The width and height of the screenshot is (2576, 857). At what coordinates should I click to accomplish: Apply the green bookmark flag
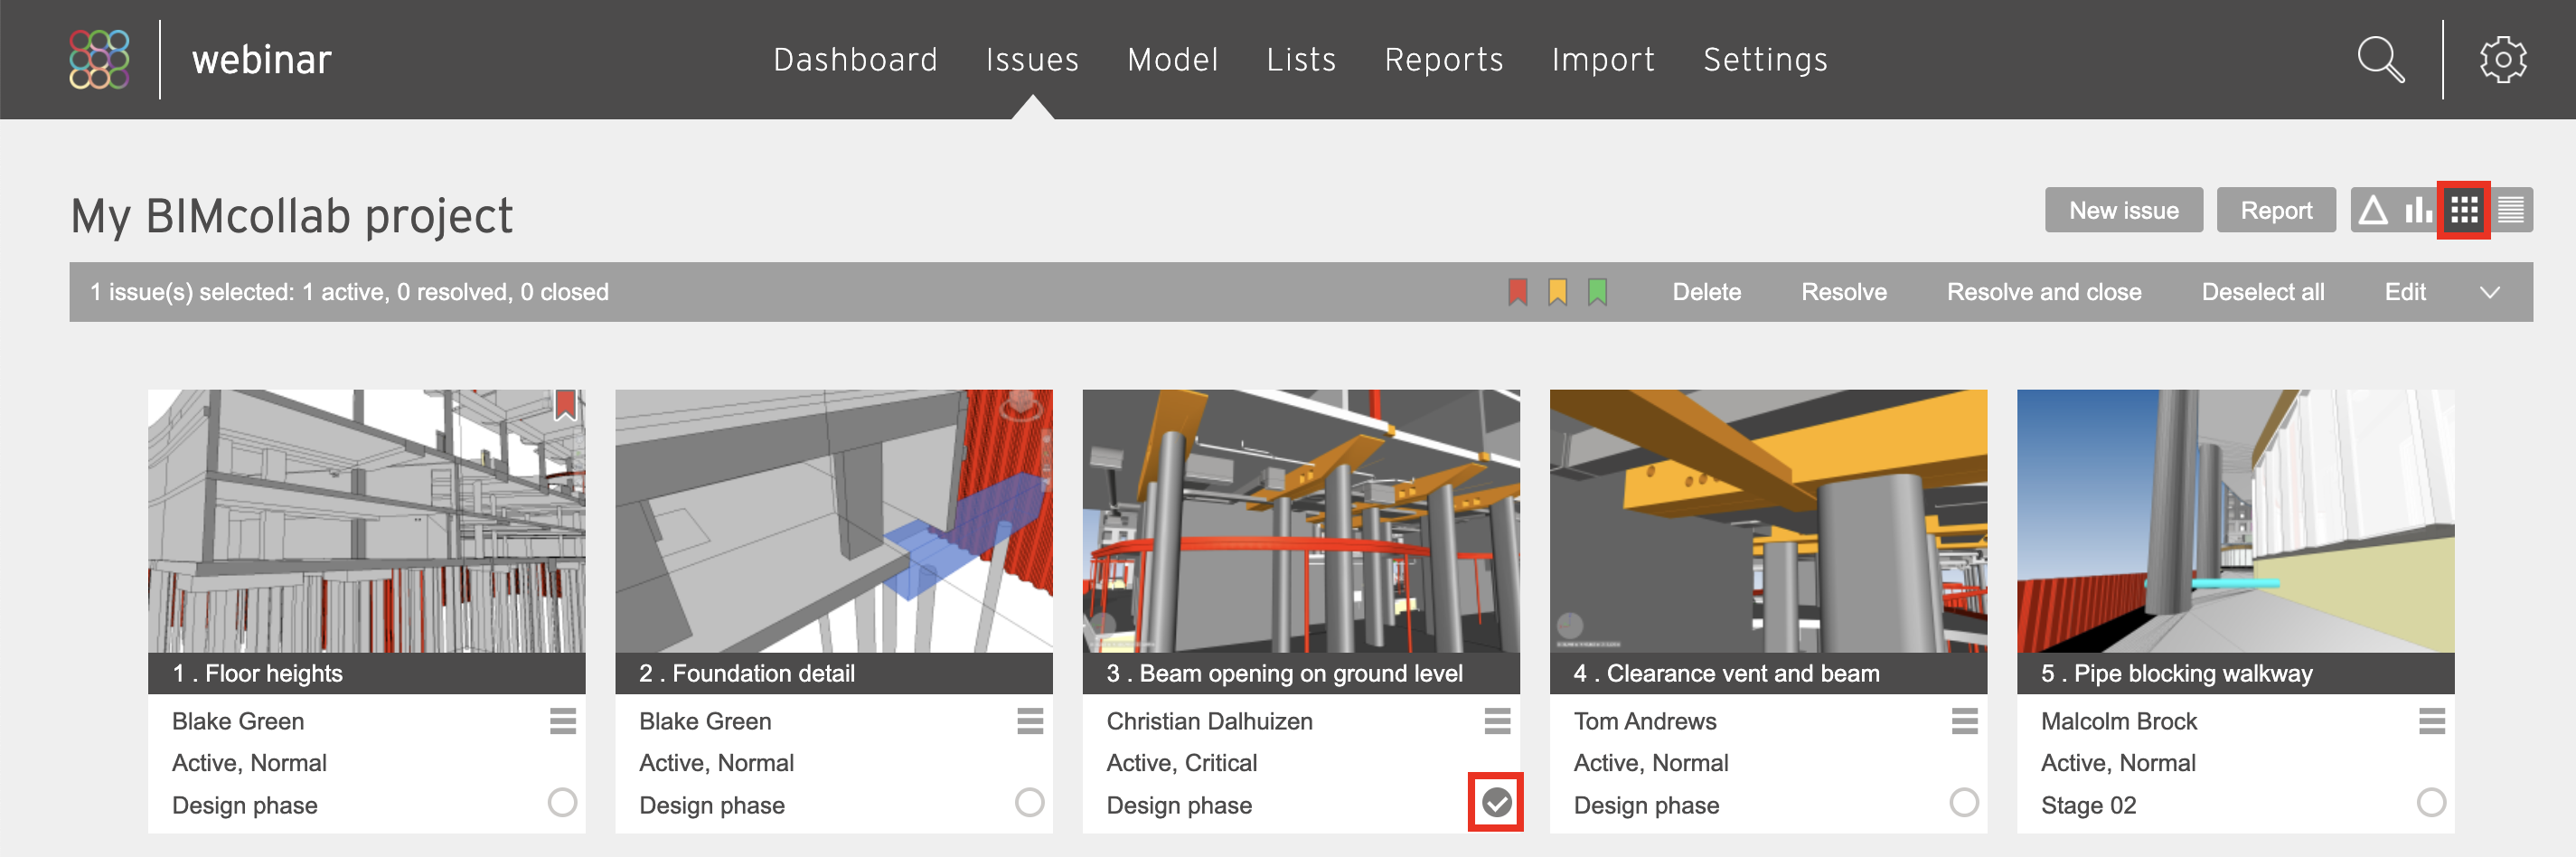point(1597,292)
